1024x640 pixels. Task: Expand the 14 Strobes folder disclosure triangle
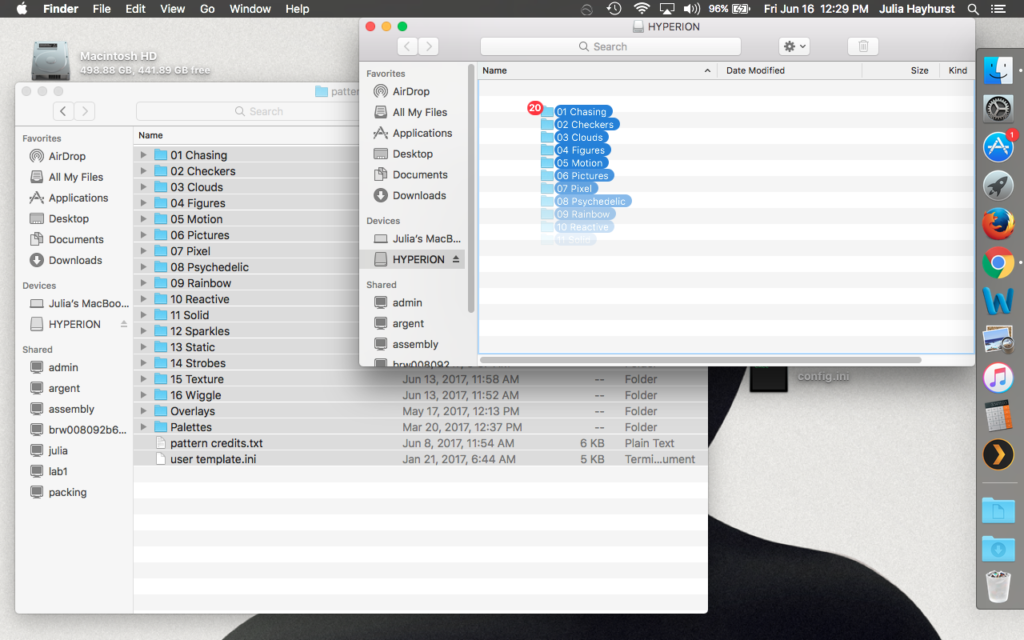(143, 362)
